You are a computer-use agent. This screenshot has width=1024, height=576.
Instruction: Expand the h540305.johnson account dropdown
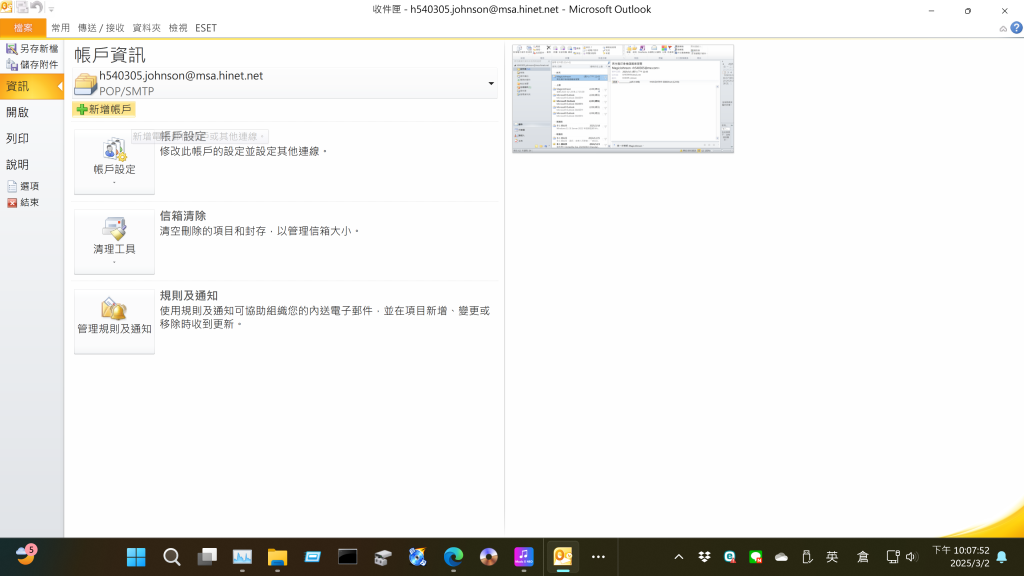pyautogui.click(x=491, y=83)
